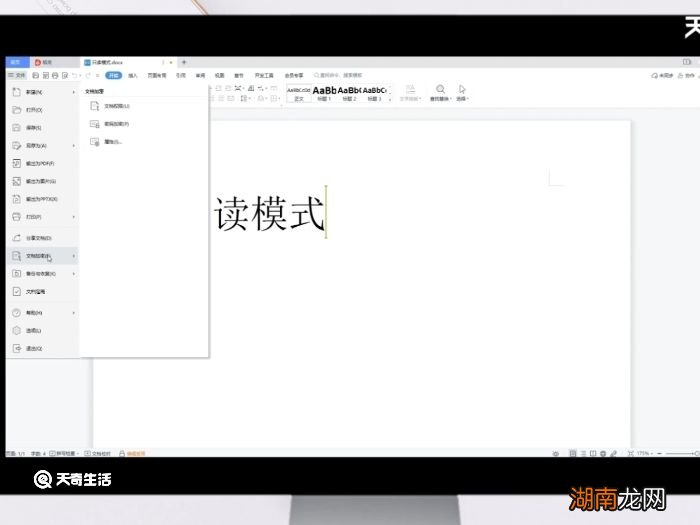The image size is (700, 525).
Task: Expand the Help submenu arrow
Action: click(x=74, y=313)
